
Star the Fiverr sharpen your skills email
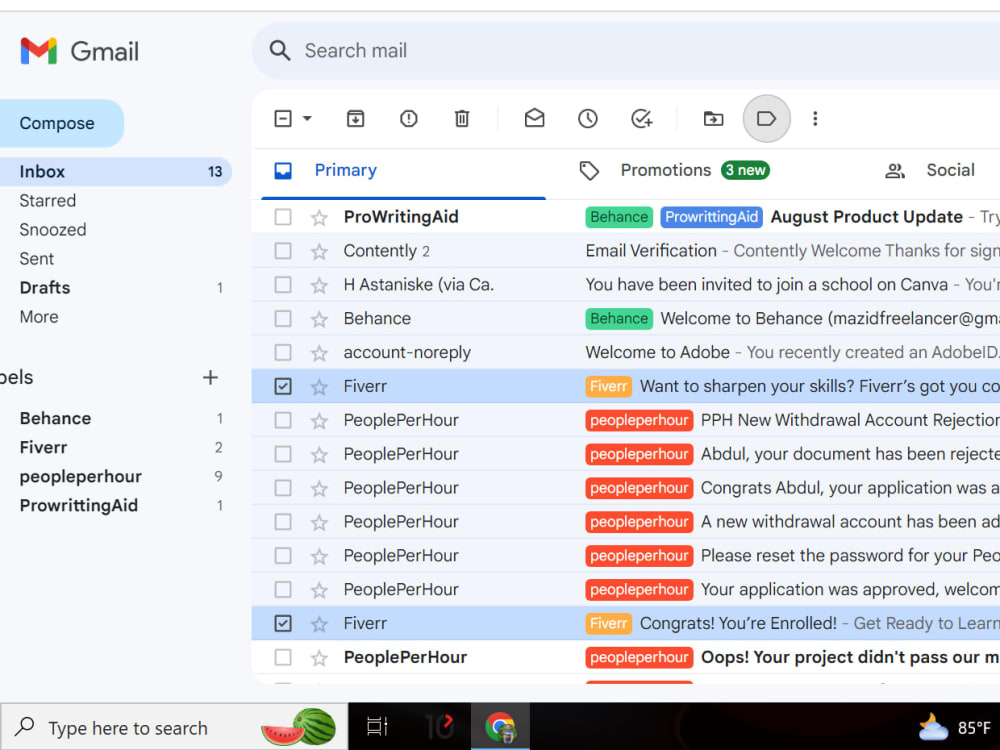pyautogui.click(x=319, y=386)
